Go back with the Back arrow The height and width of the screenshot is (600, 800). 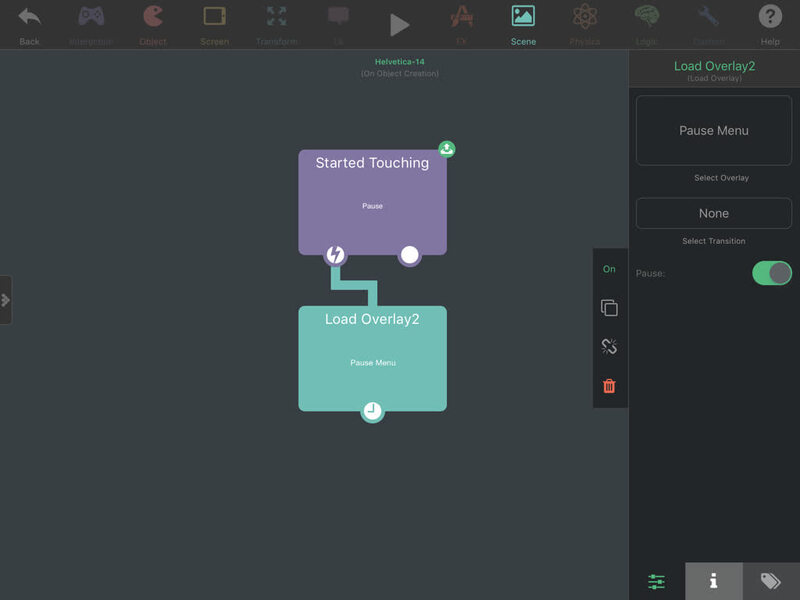[x=29, y=24]
